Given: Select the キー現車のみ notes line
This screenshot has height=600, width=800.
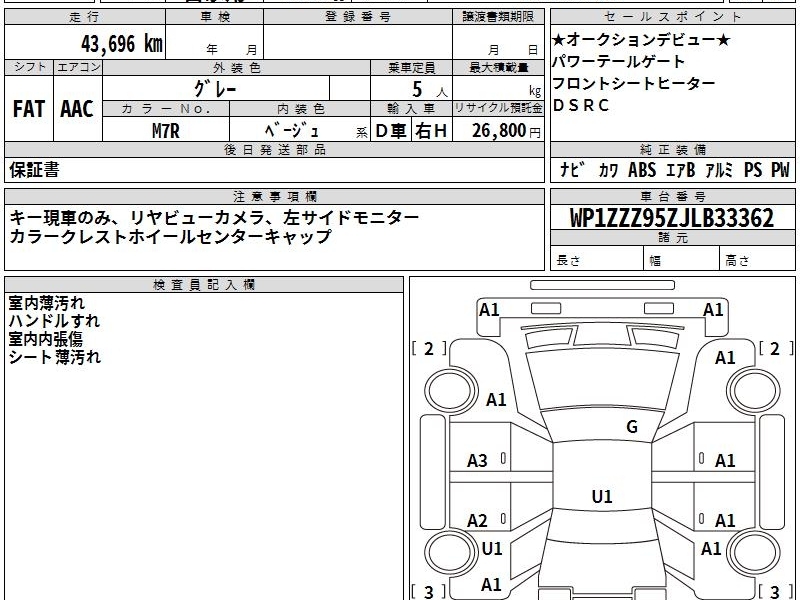Looking at the screenshot, I should coord(214,218).
